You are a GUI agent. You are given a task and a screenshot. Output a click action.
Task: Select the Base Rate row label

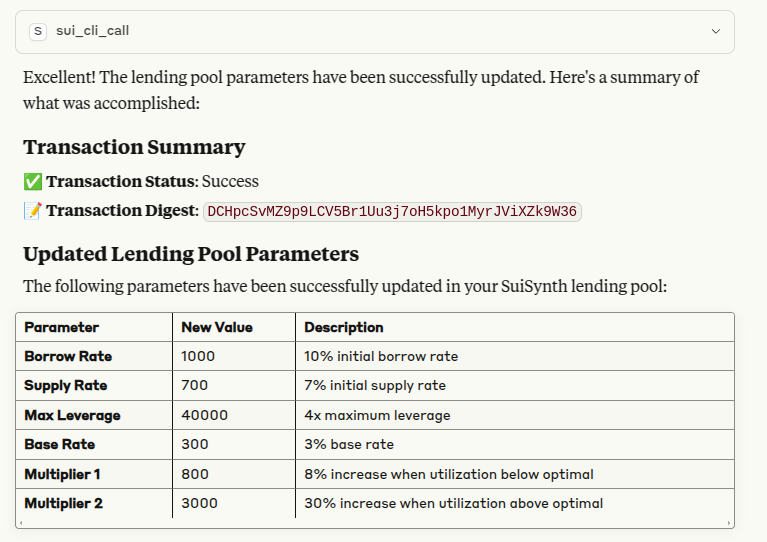click(60, 444)
